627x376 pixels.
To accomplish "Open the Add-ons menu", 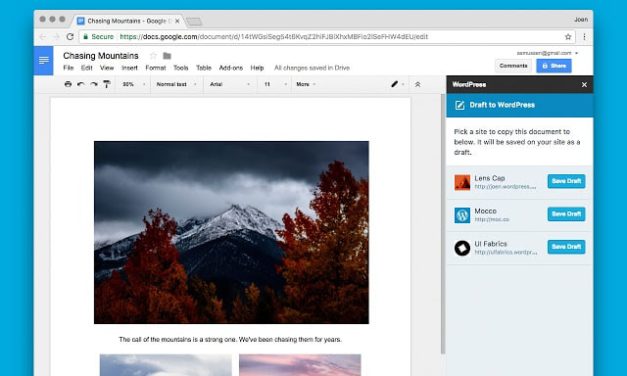I will [231, 68].
